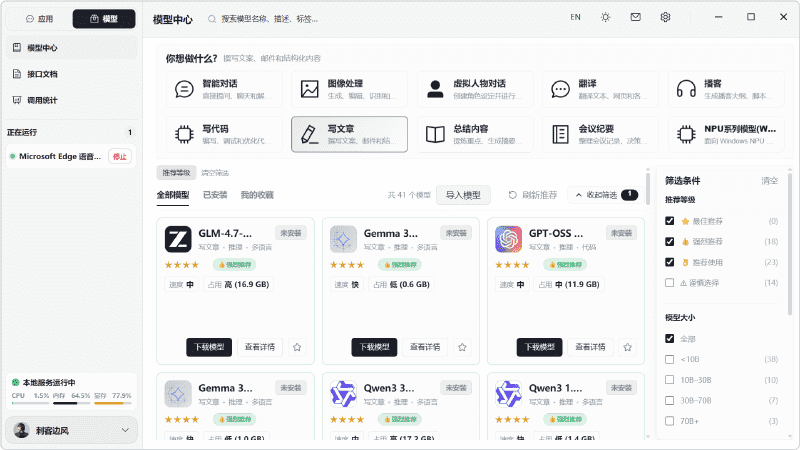
Task: Remove the 推荐等级 active filter chip
Action: click(x=176, y=173)
